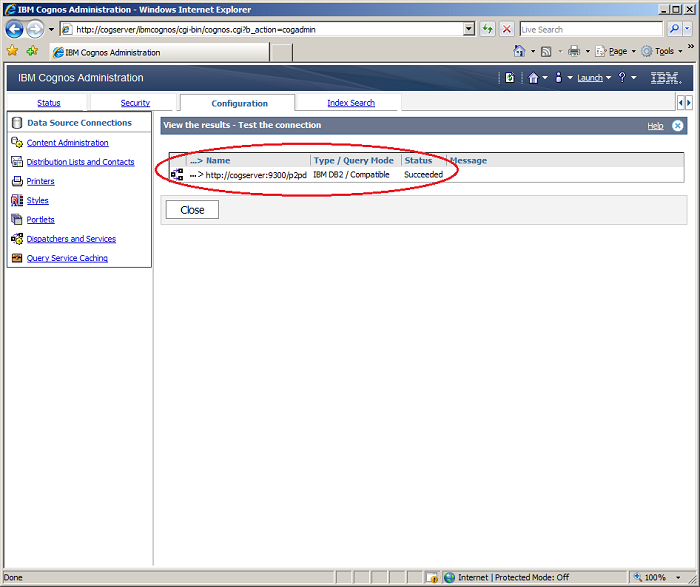Open the Index Search tab
Screen dimensions: 700x587
(x=351, y=103)
